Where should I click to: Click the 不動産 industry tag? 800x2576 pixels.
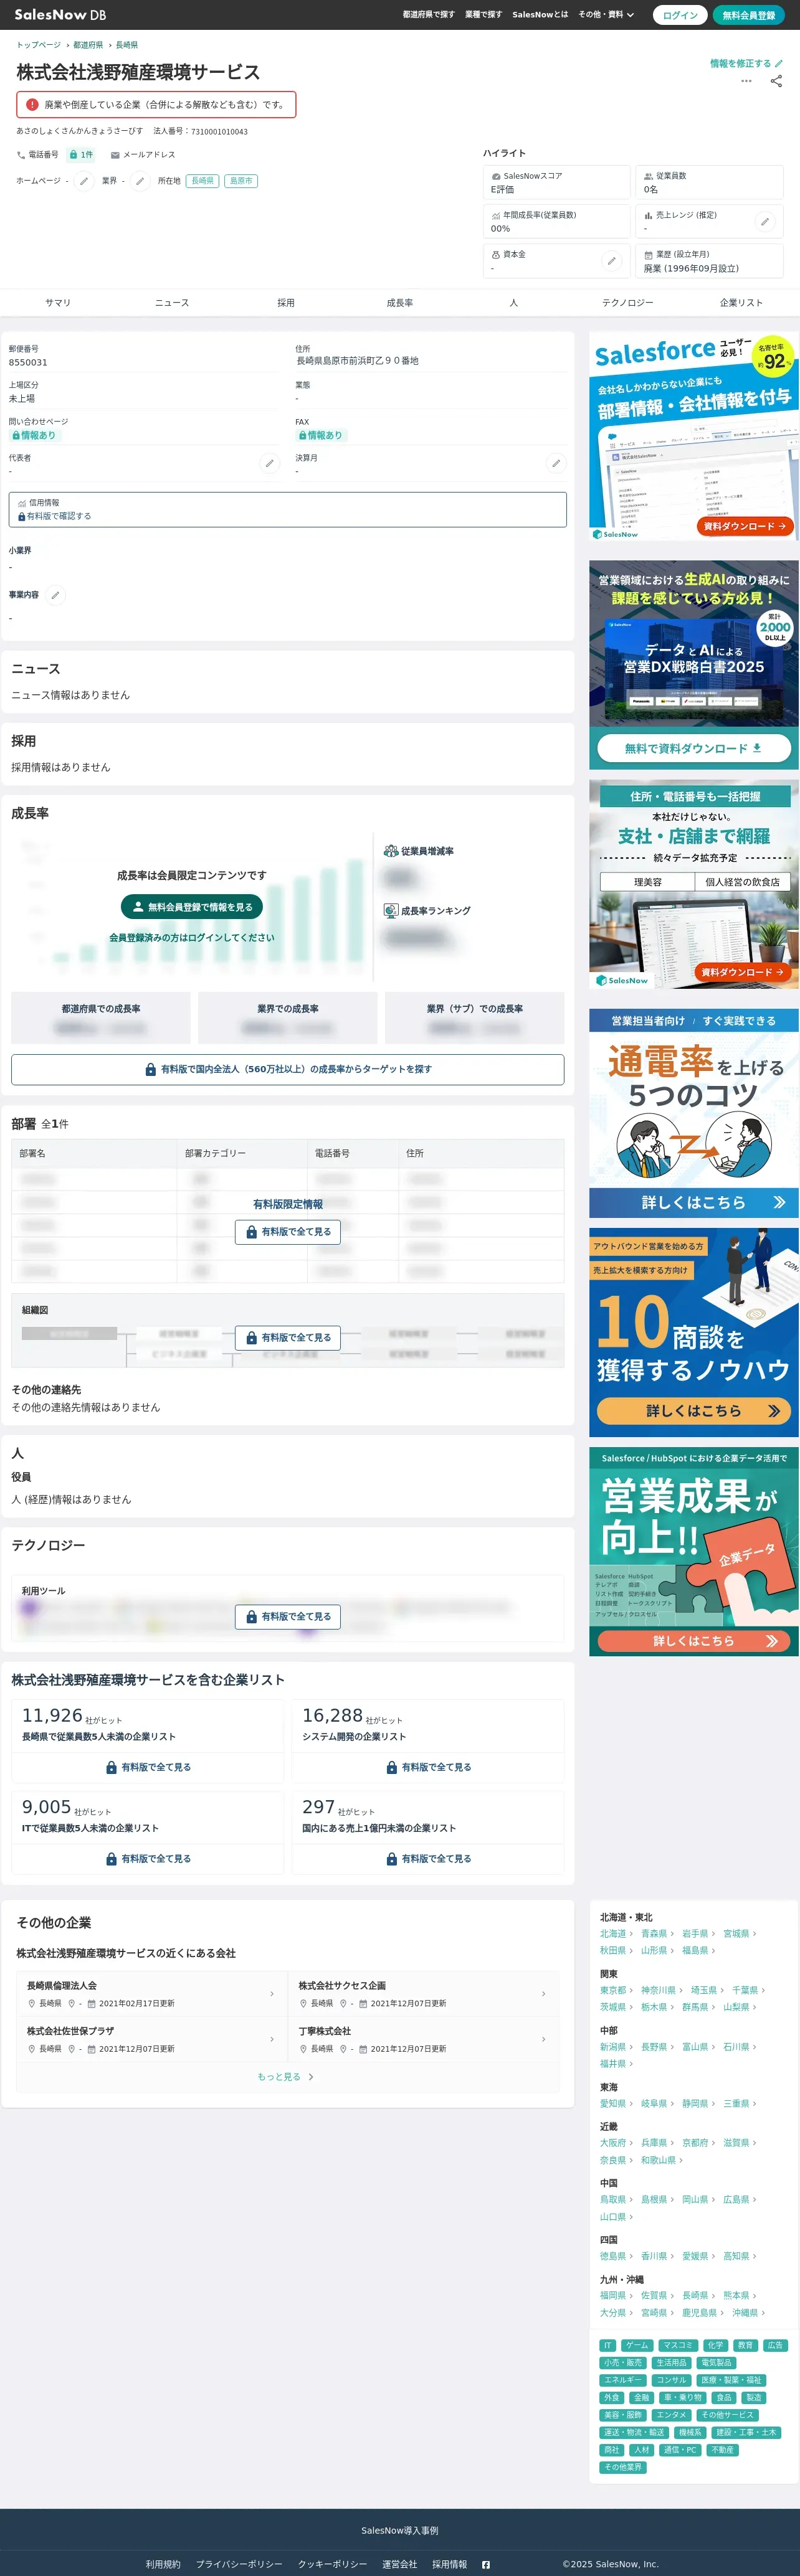tap(722, 2450)
